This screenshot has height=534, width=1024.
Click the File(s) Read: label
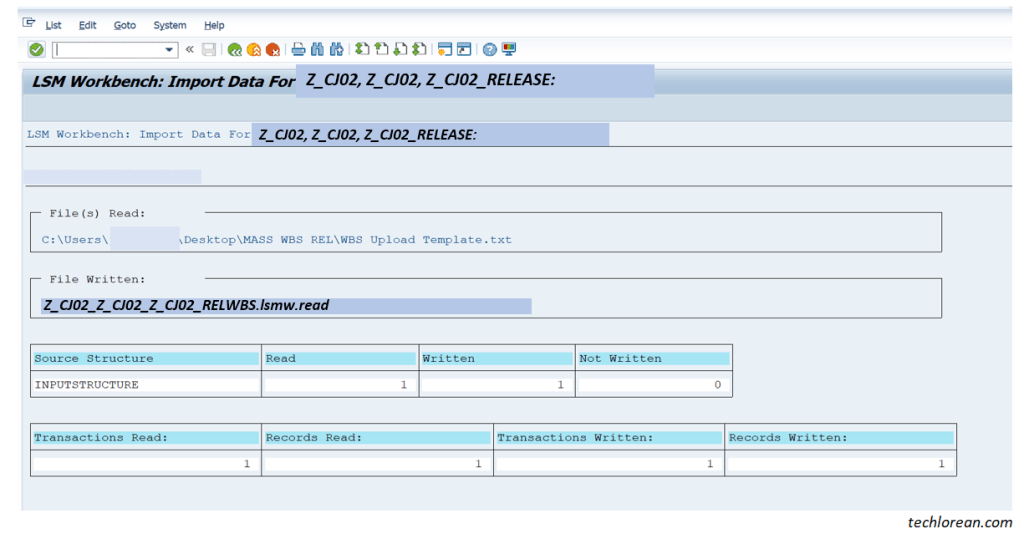click(x=97, y=213)
